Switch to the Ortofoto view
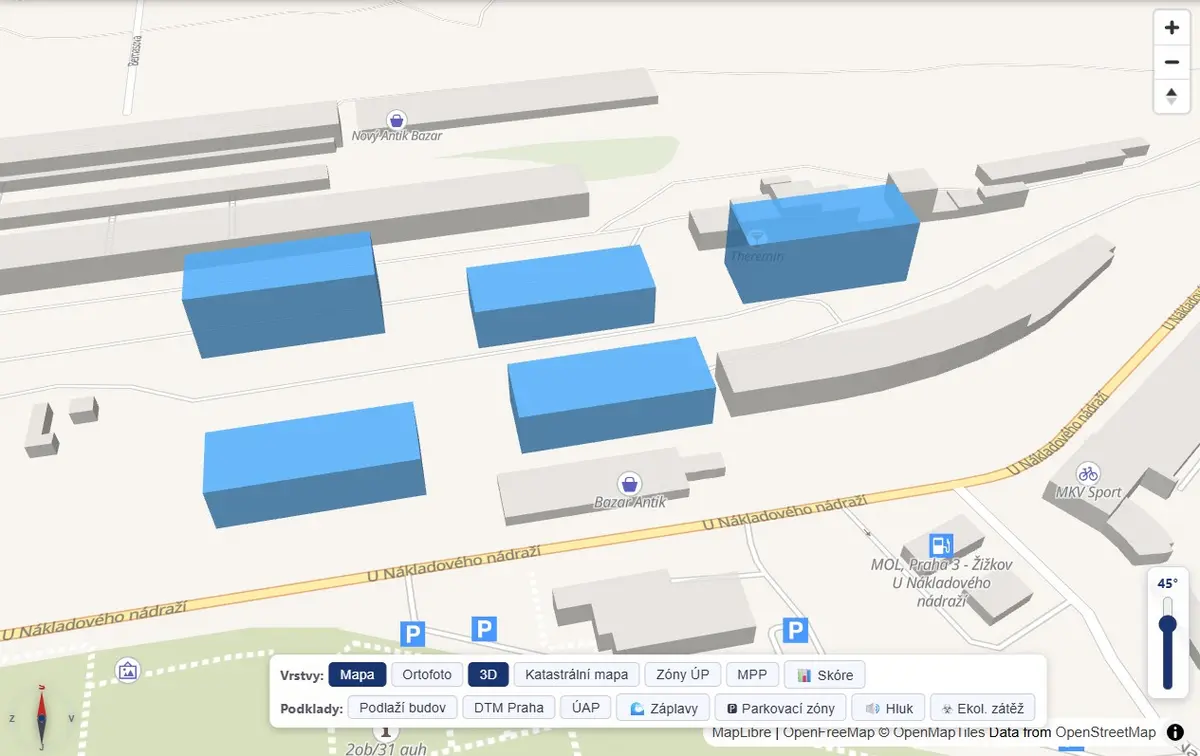The width and height of the screenshot is (1200, 756). point(427,674)
